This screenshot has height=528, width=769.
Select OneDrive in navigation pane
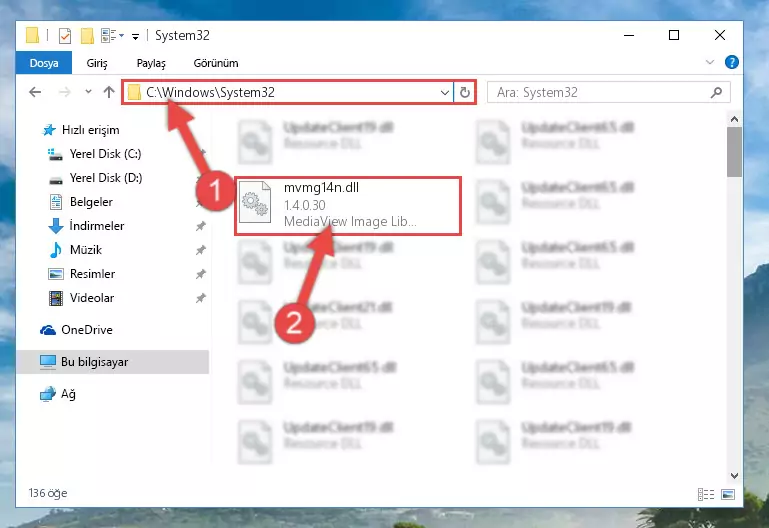coord(77,330)
